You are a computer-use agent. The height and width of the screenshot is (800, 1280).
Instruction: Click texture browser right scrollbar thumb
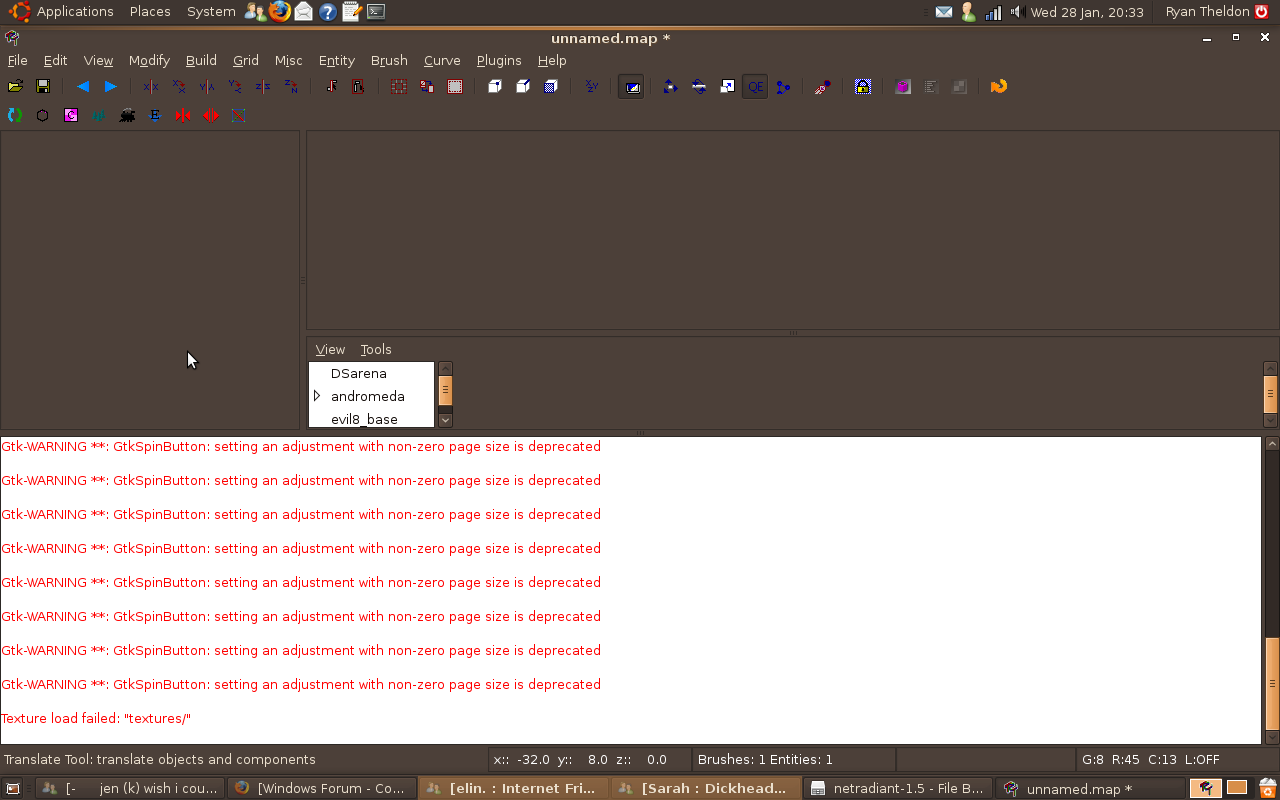[x=1271, y=394]
